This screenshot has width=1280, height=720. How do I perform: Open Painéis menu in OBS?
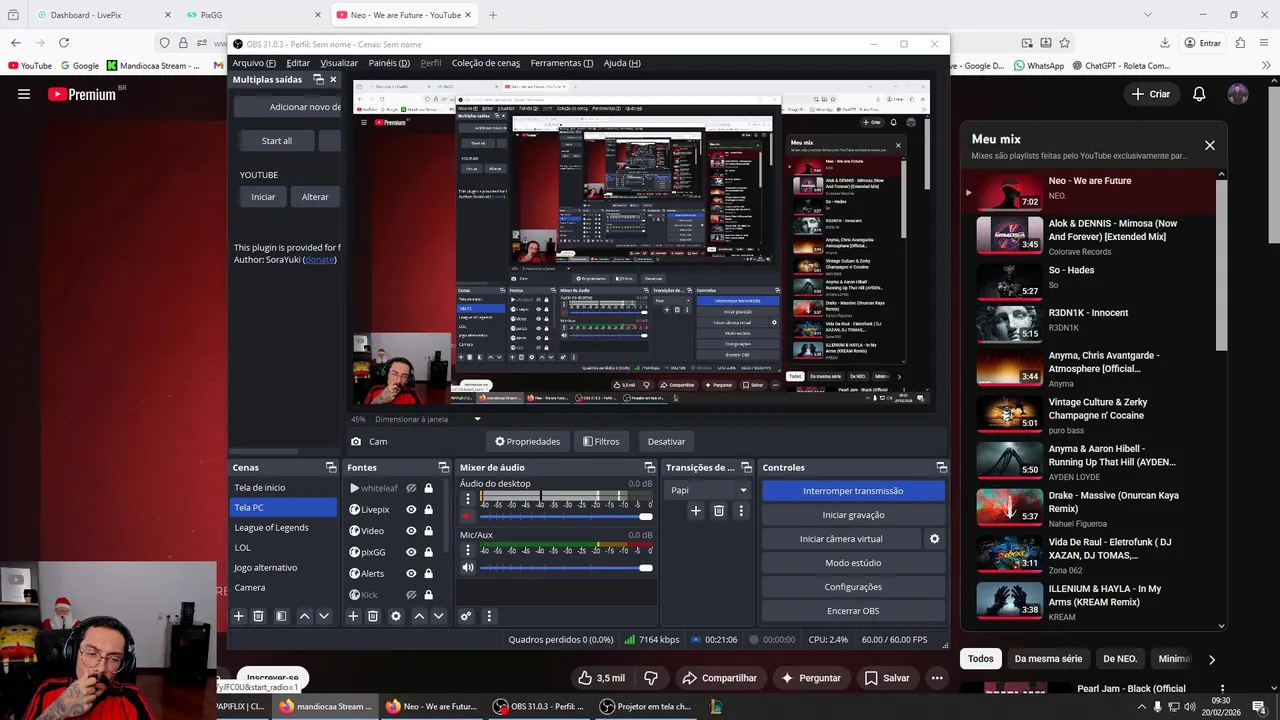[x=389, y=63]
